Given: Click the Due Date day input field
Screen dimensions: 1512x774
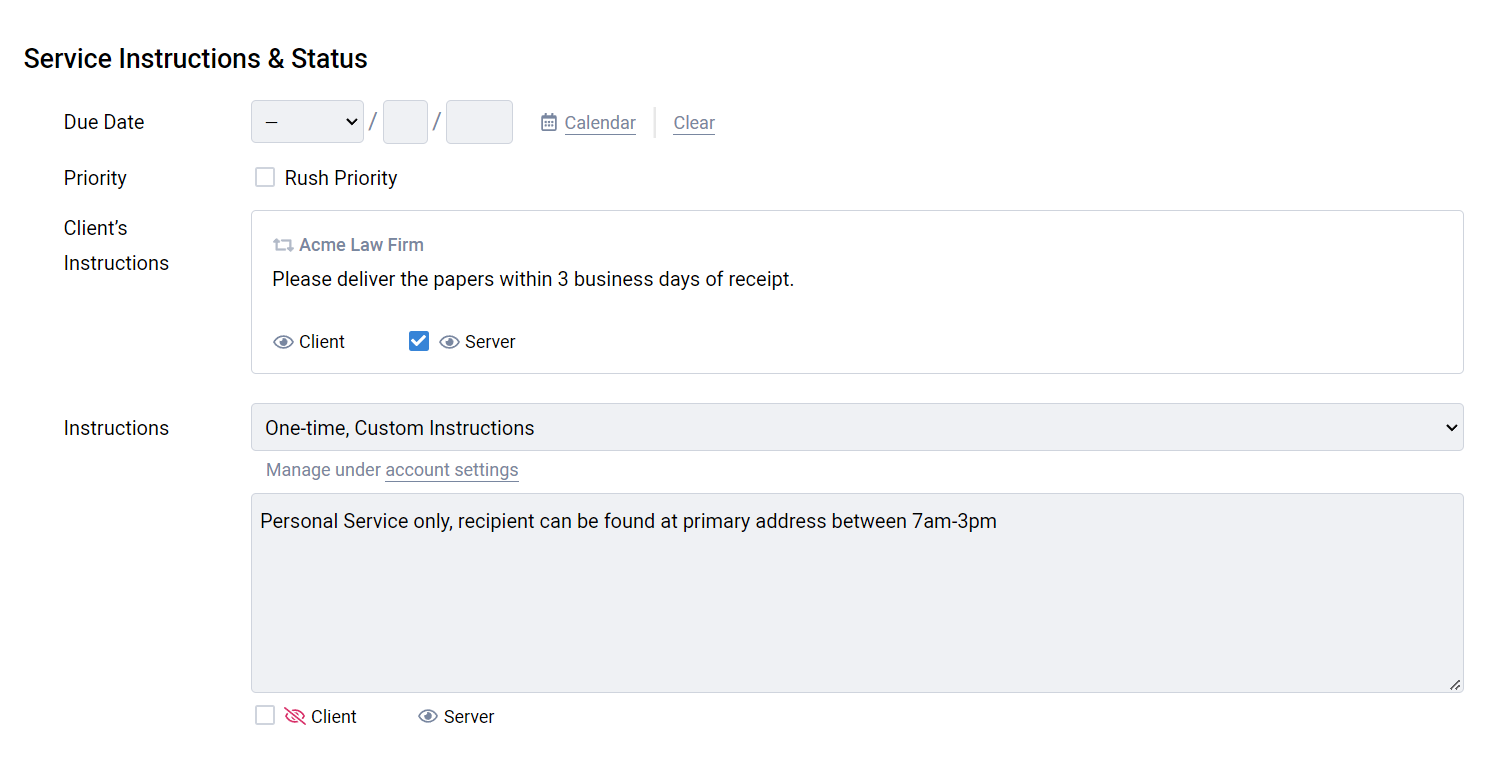Looking at the screenshot, I should point(405,122).
